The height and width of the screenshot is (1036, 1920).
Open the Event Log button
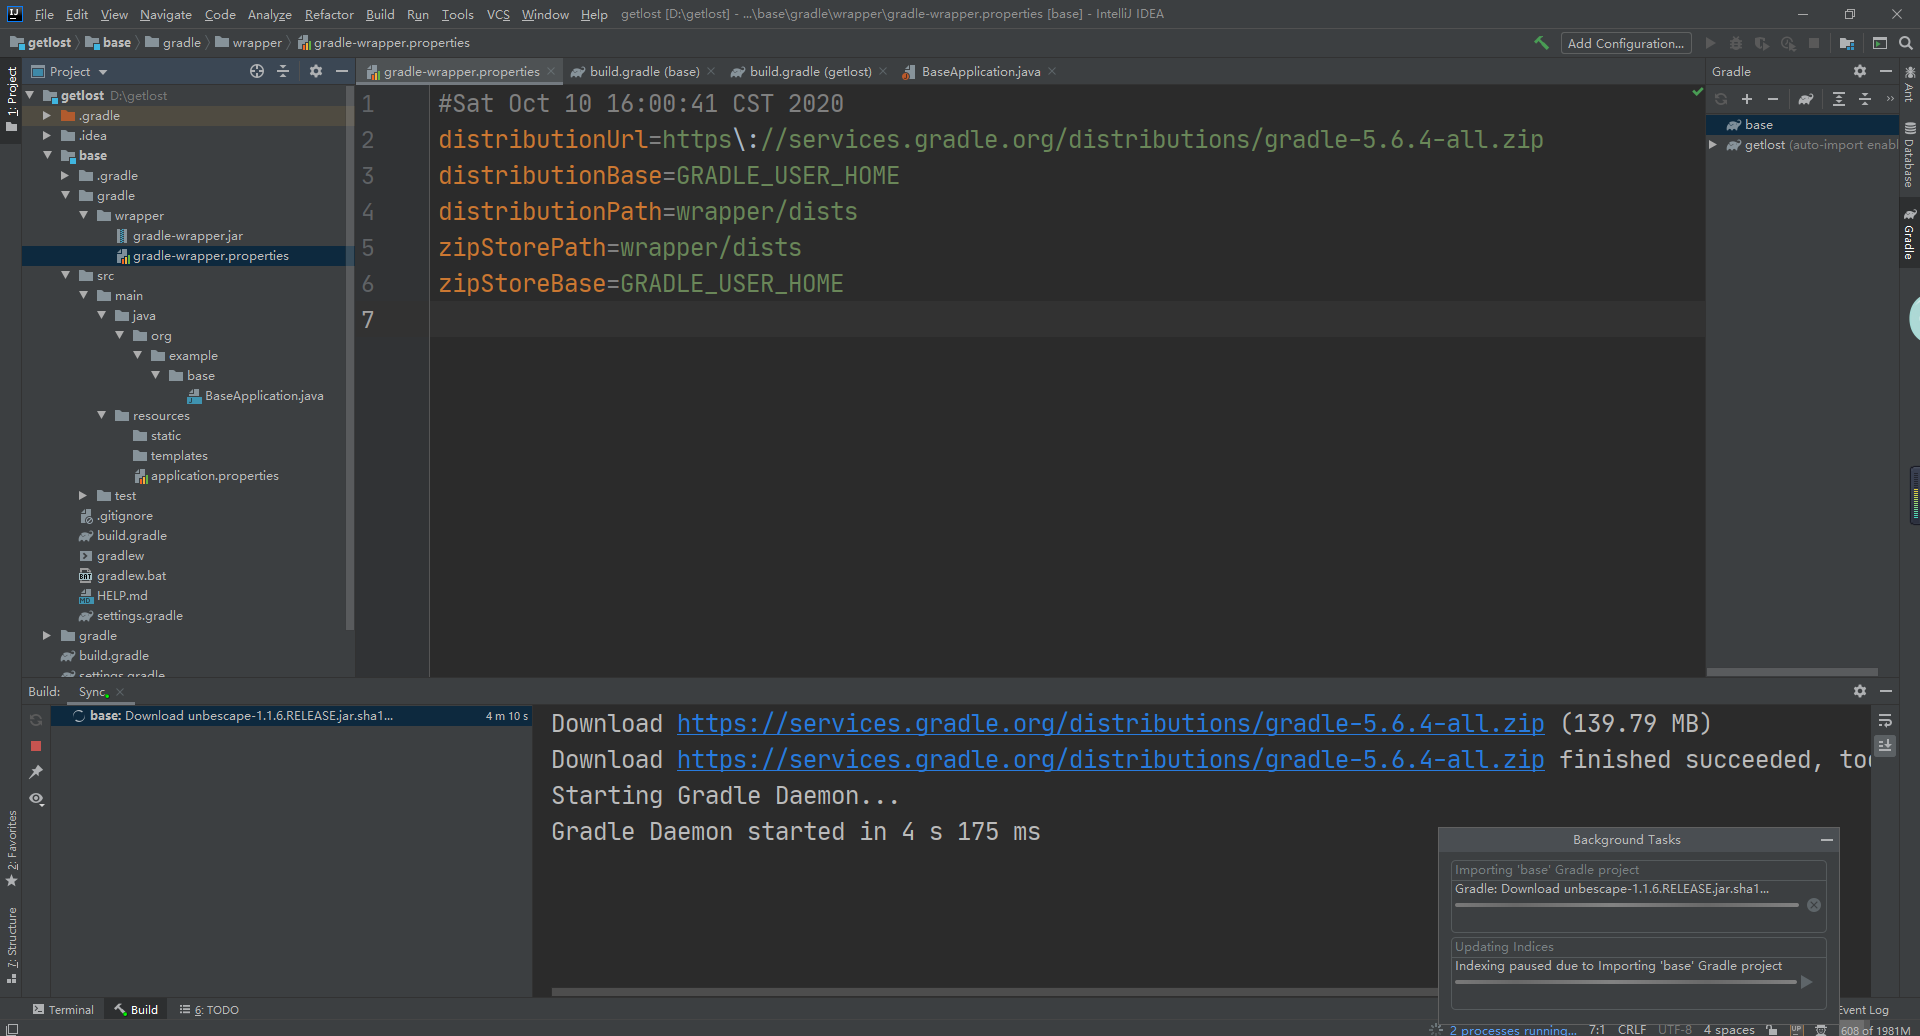(x=1862, y=1010)
